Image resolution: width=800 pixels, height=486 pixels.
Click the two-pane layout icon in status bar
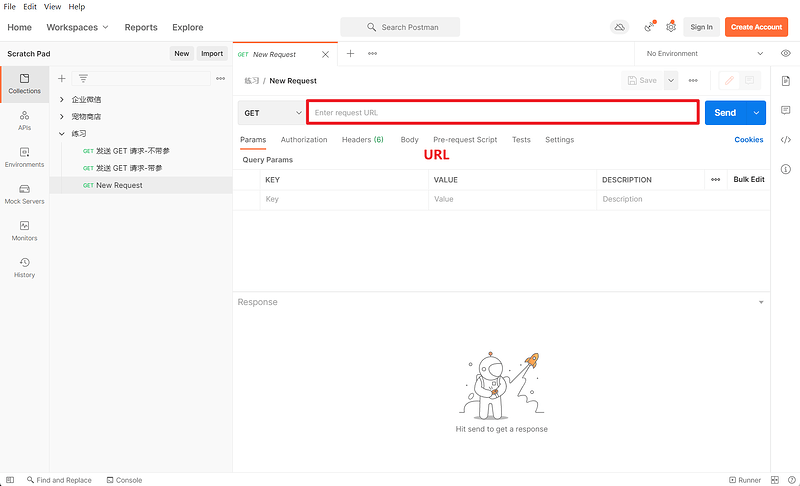774,480
